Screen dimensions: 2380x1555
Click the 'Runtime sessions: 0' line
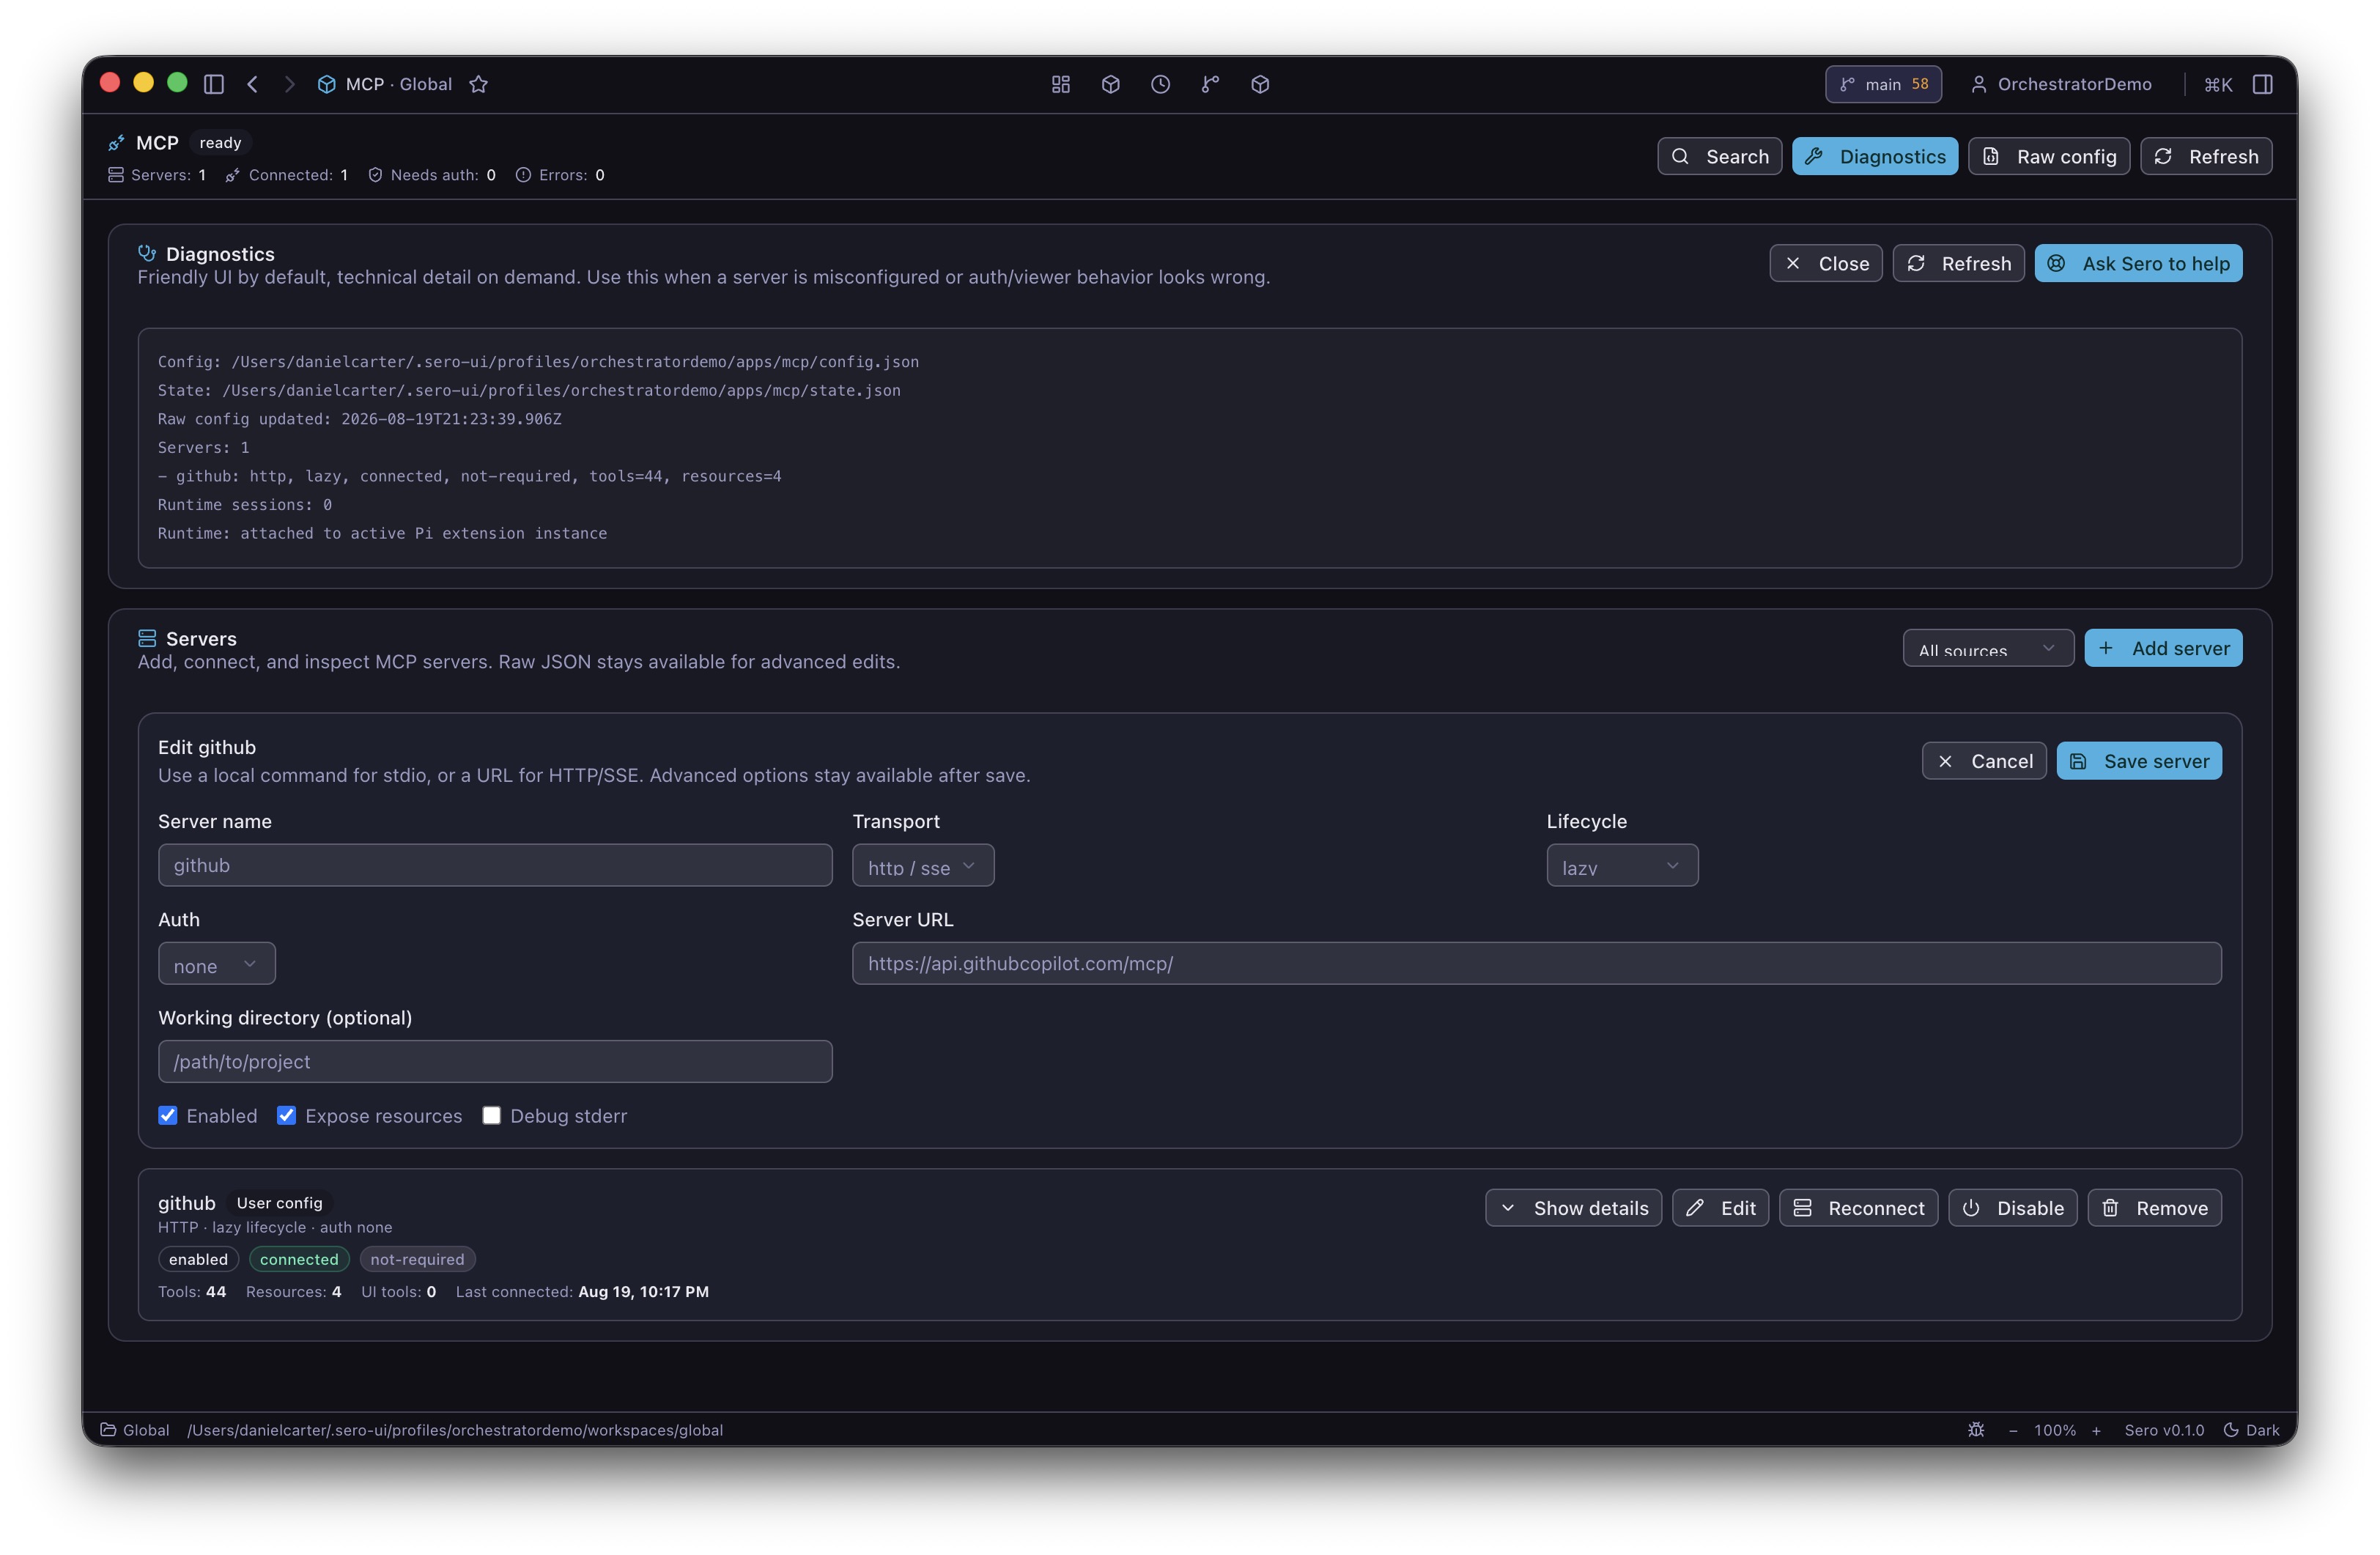245,505
